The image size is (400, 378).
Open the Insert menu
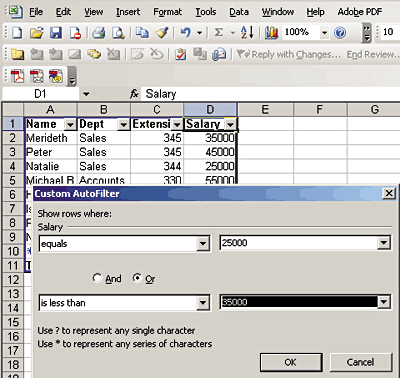click(x=128, y=12)
